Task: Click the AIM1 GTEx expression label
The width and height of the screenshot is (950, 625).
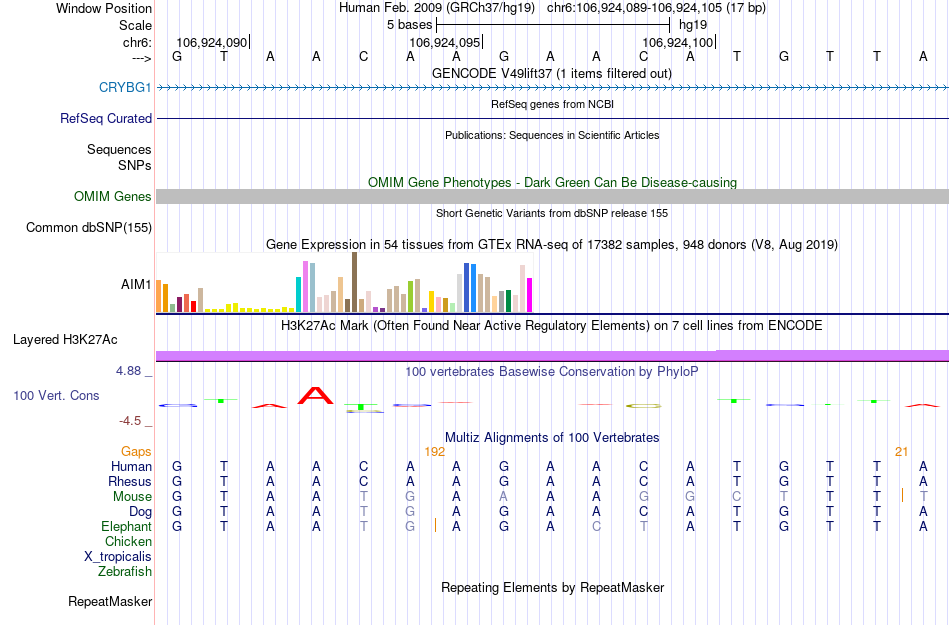Action: point(136,284)
